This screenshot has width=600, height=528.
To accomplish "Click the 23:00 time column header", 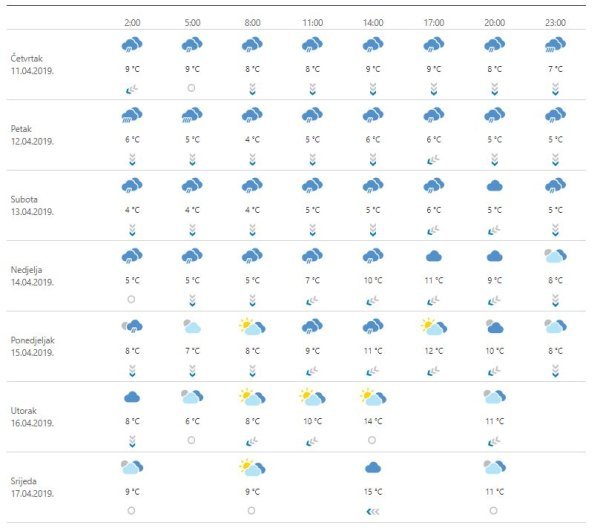I will point(555,21).
